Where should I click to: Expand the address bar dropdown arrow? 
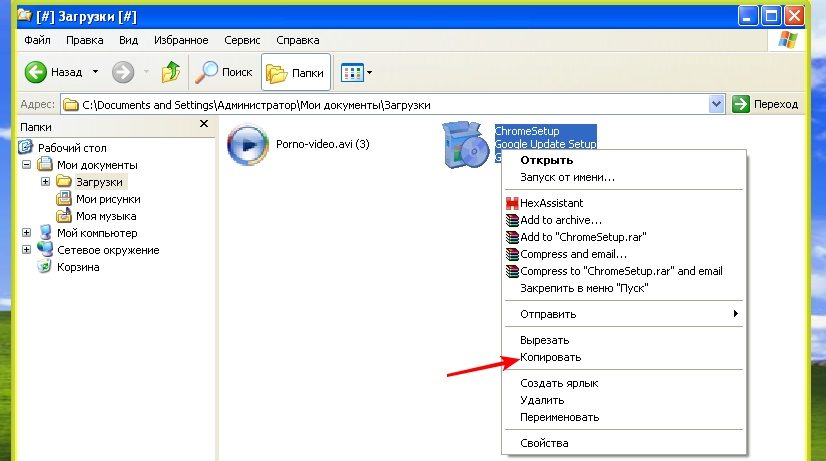pyautogui.click(x=716, y=104)
